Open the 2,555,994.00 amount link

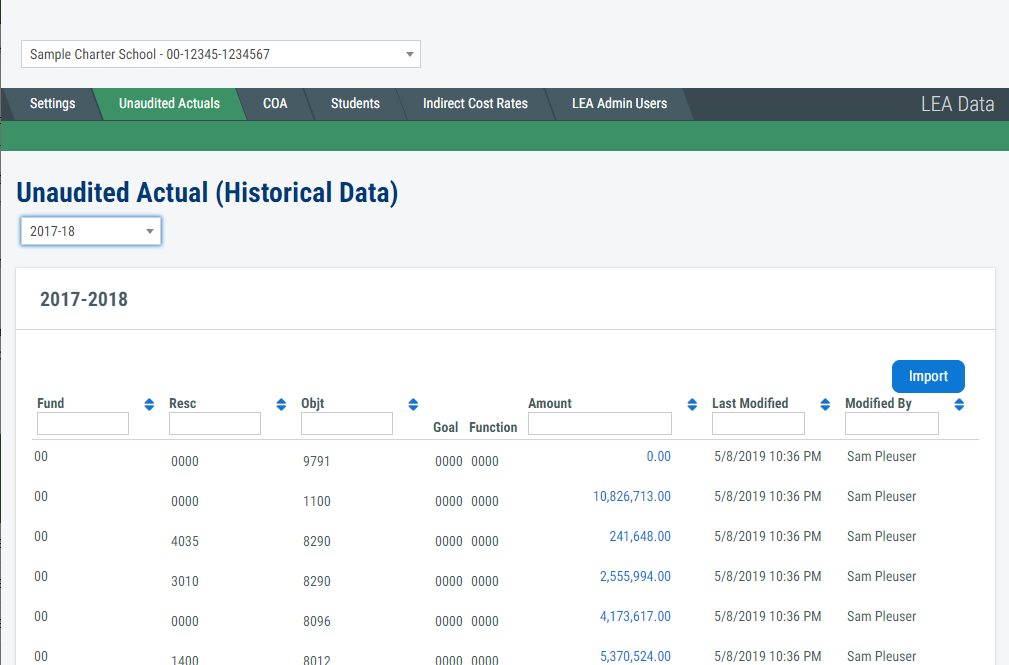(635, 576)
